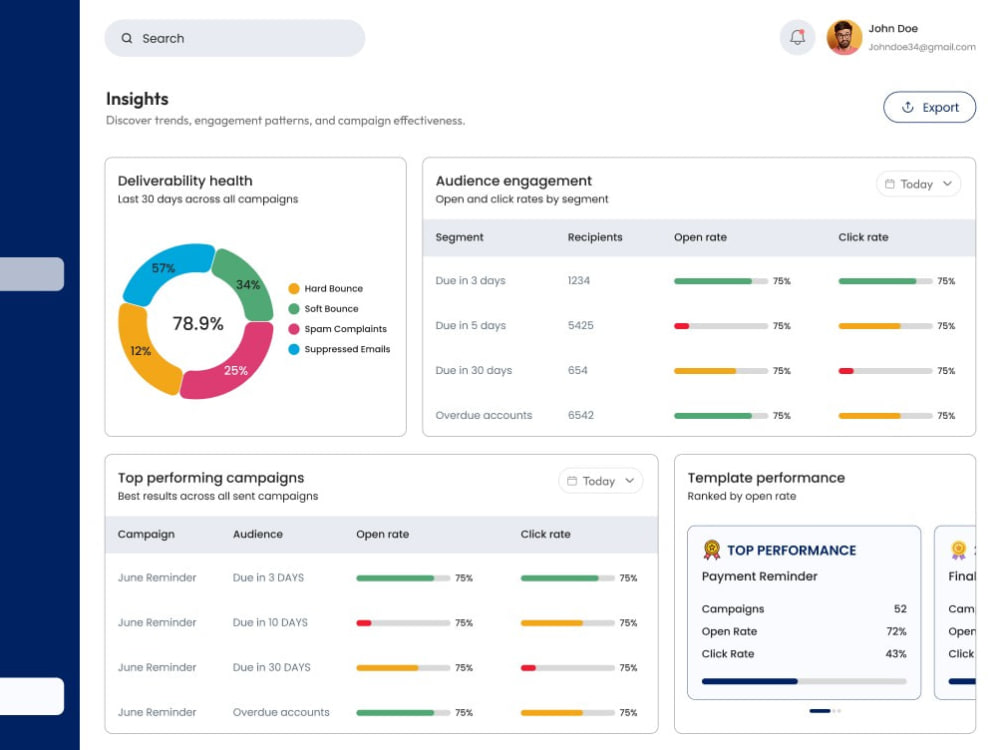Select the Overdue accounts segment row

(699, 415)
